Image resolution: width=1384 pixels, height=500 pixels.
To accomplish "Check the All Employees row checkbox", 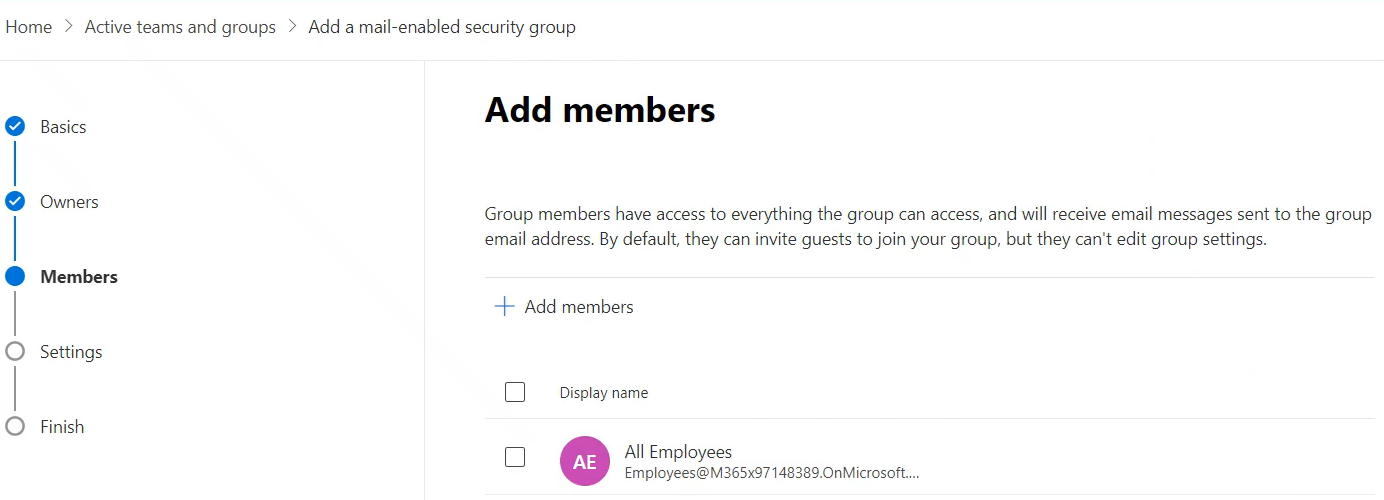I will (515, 457).
